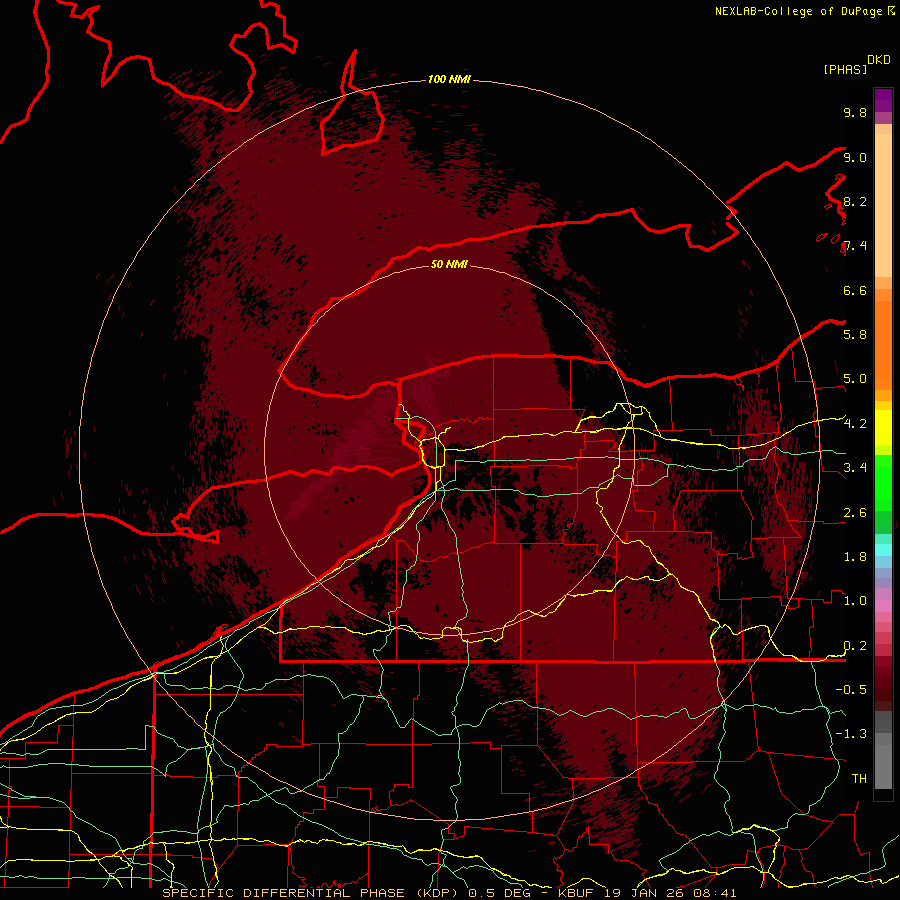This screenshot has height=900, width=900.
Task: Click the 8.2 scale value
Action: pos(855,202)
